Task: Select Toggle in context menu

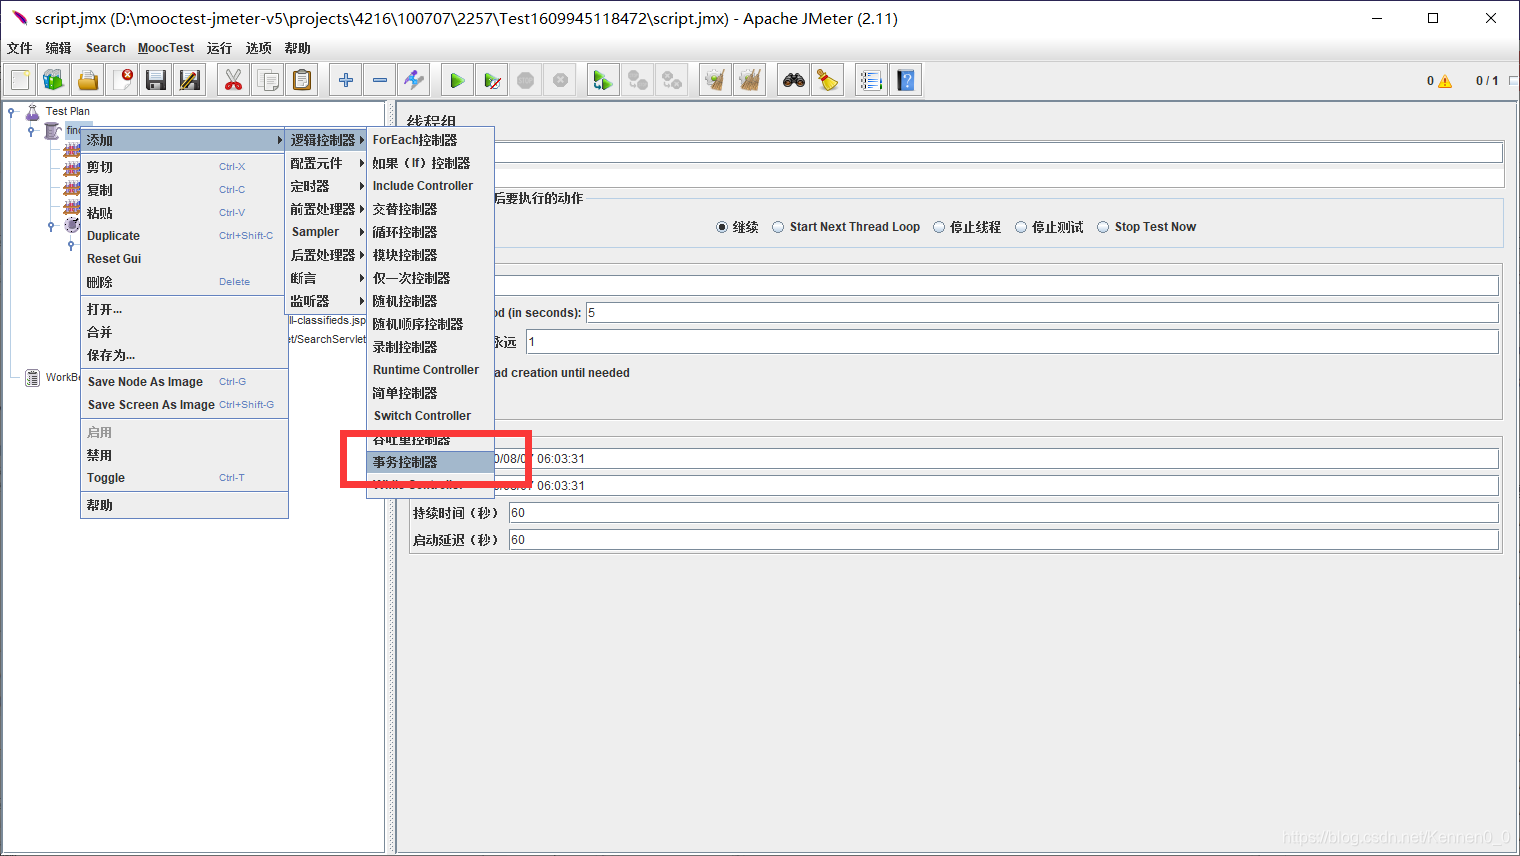Action: [x=184, y=478]
